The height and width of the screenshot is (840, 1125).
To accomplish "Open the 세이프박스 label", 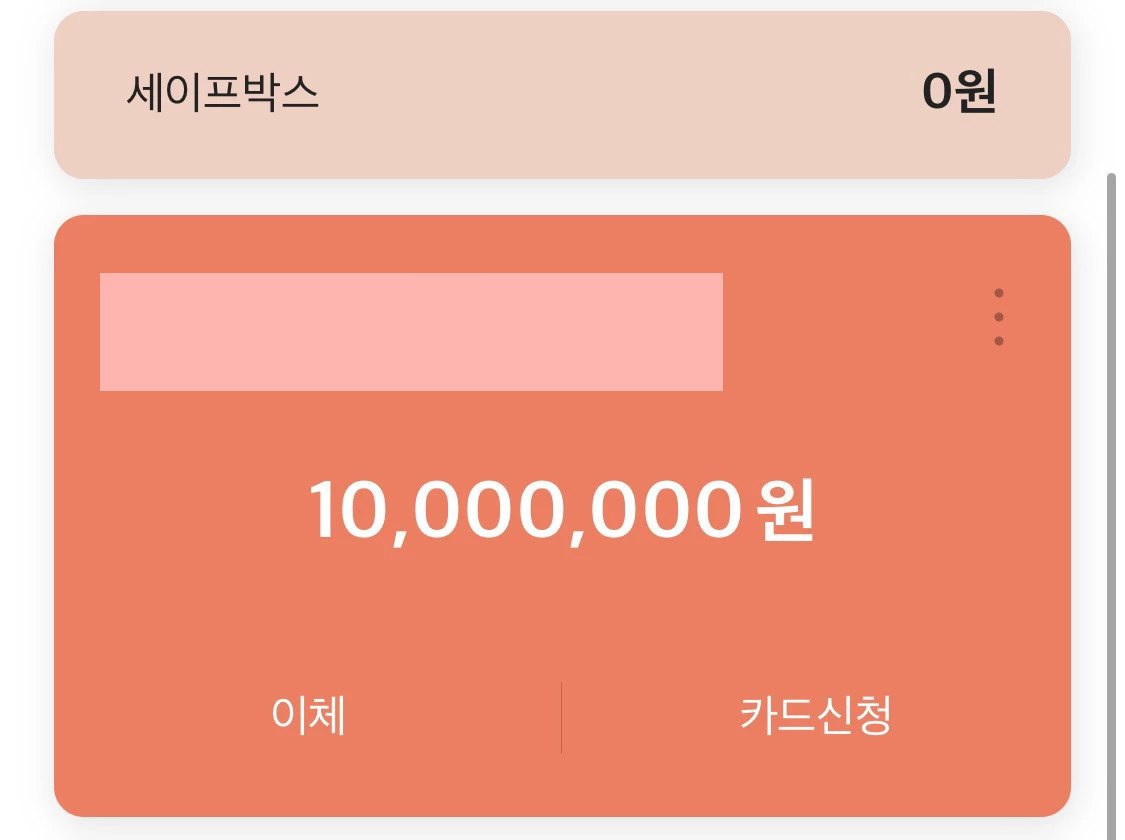I will click(x=222, y=94).
